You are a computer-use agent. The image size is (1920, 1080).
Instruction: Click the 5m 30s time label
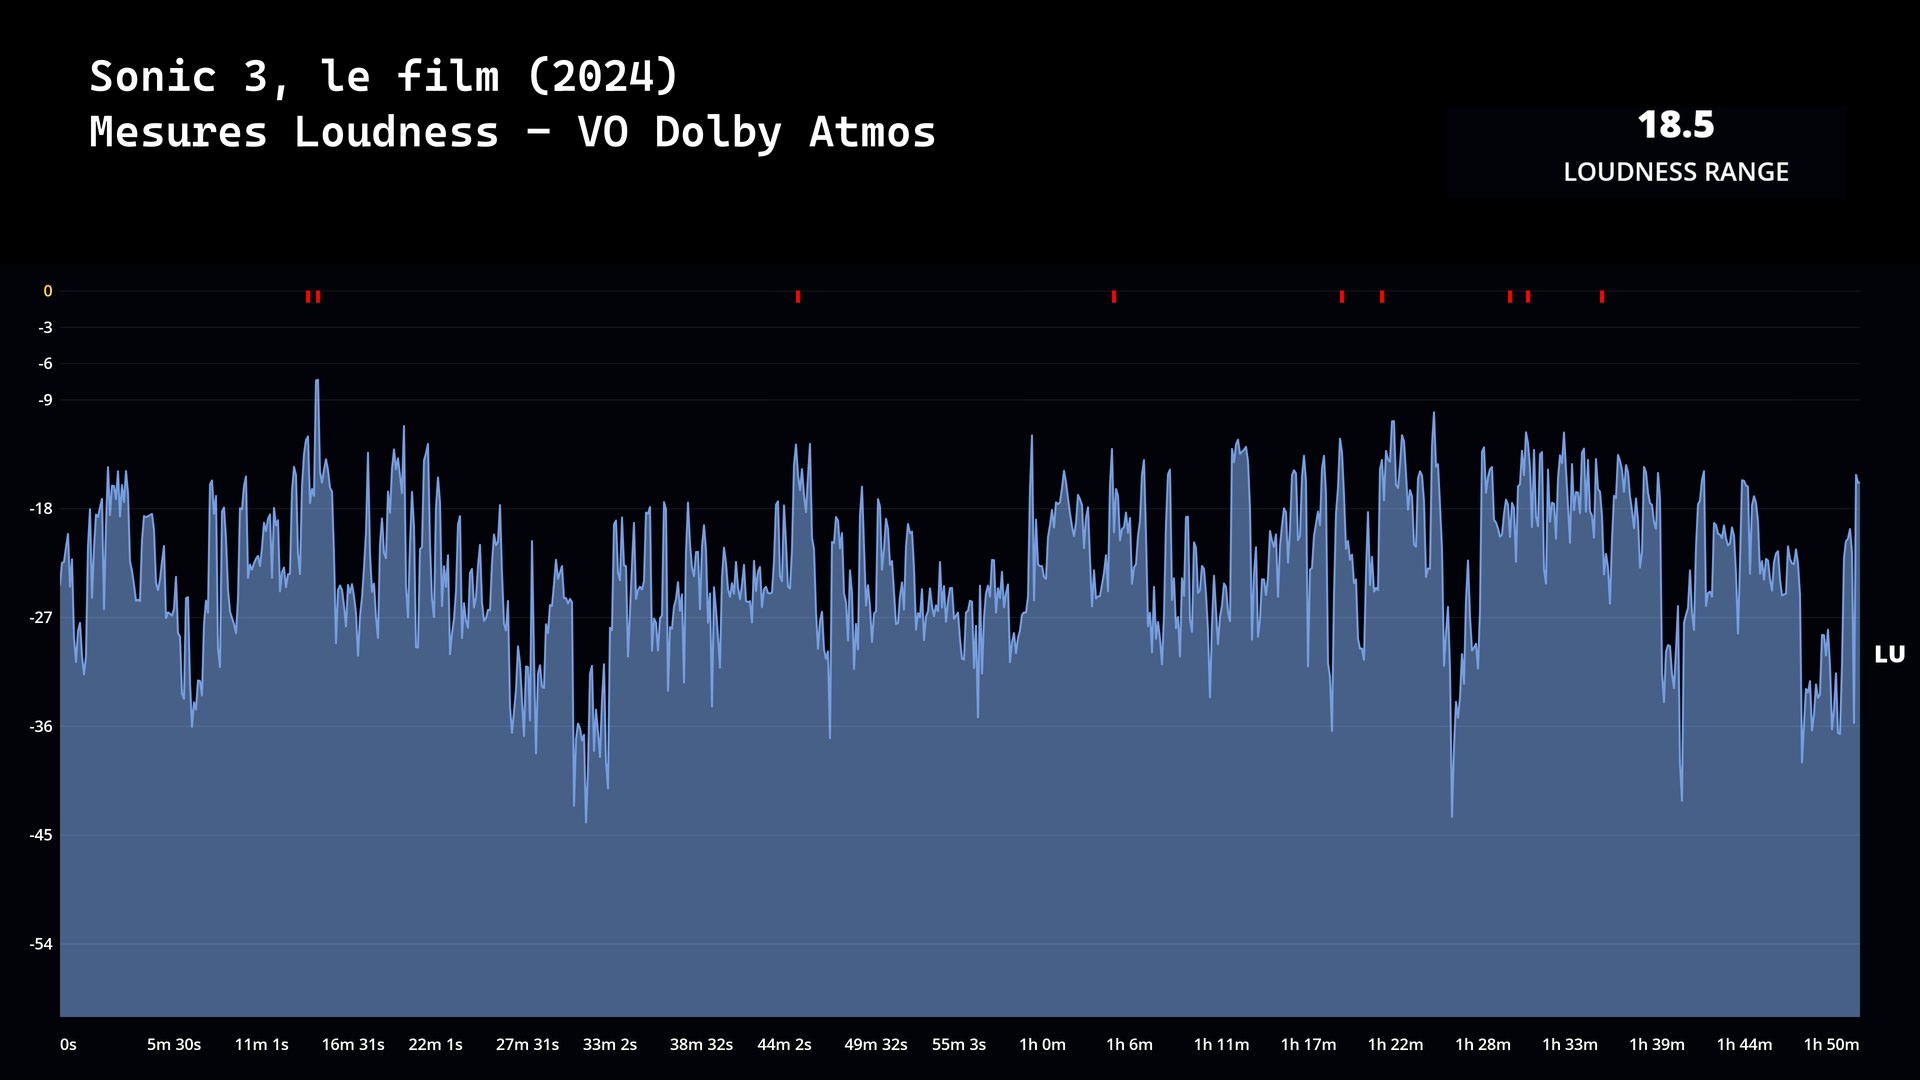[x=174, y=1044]
